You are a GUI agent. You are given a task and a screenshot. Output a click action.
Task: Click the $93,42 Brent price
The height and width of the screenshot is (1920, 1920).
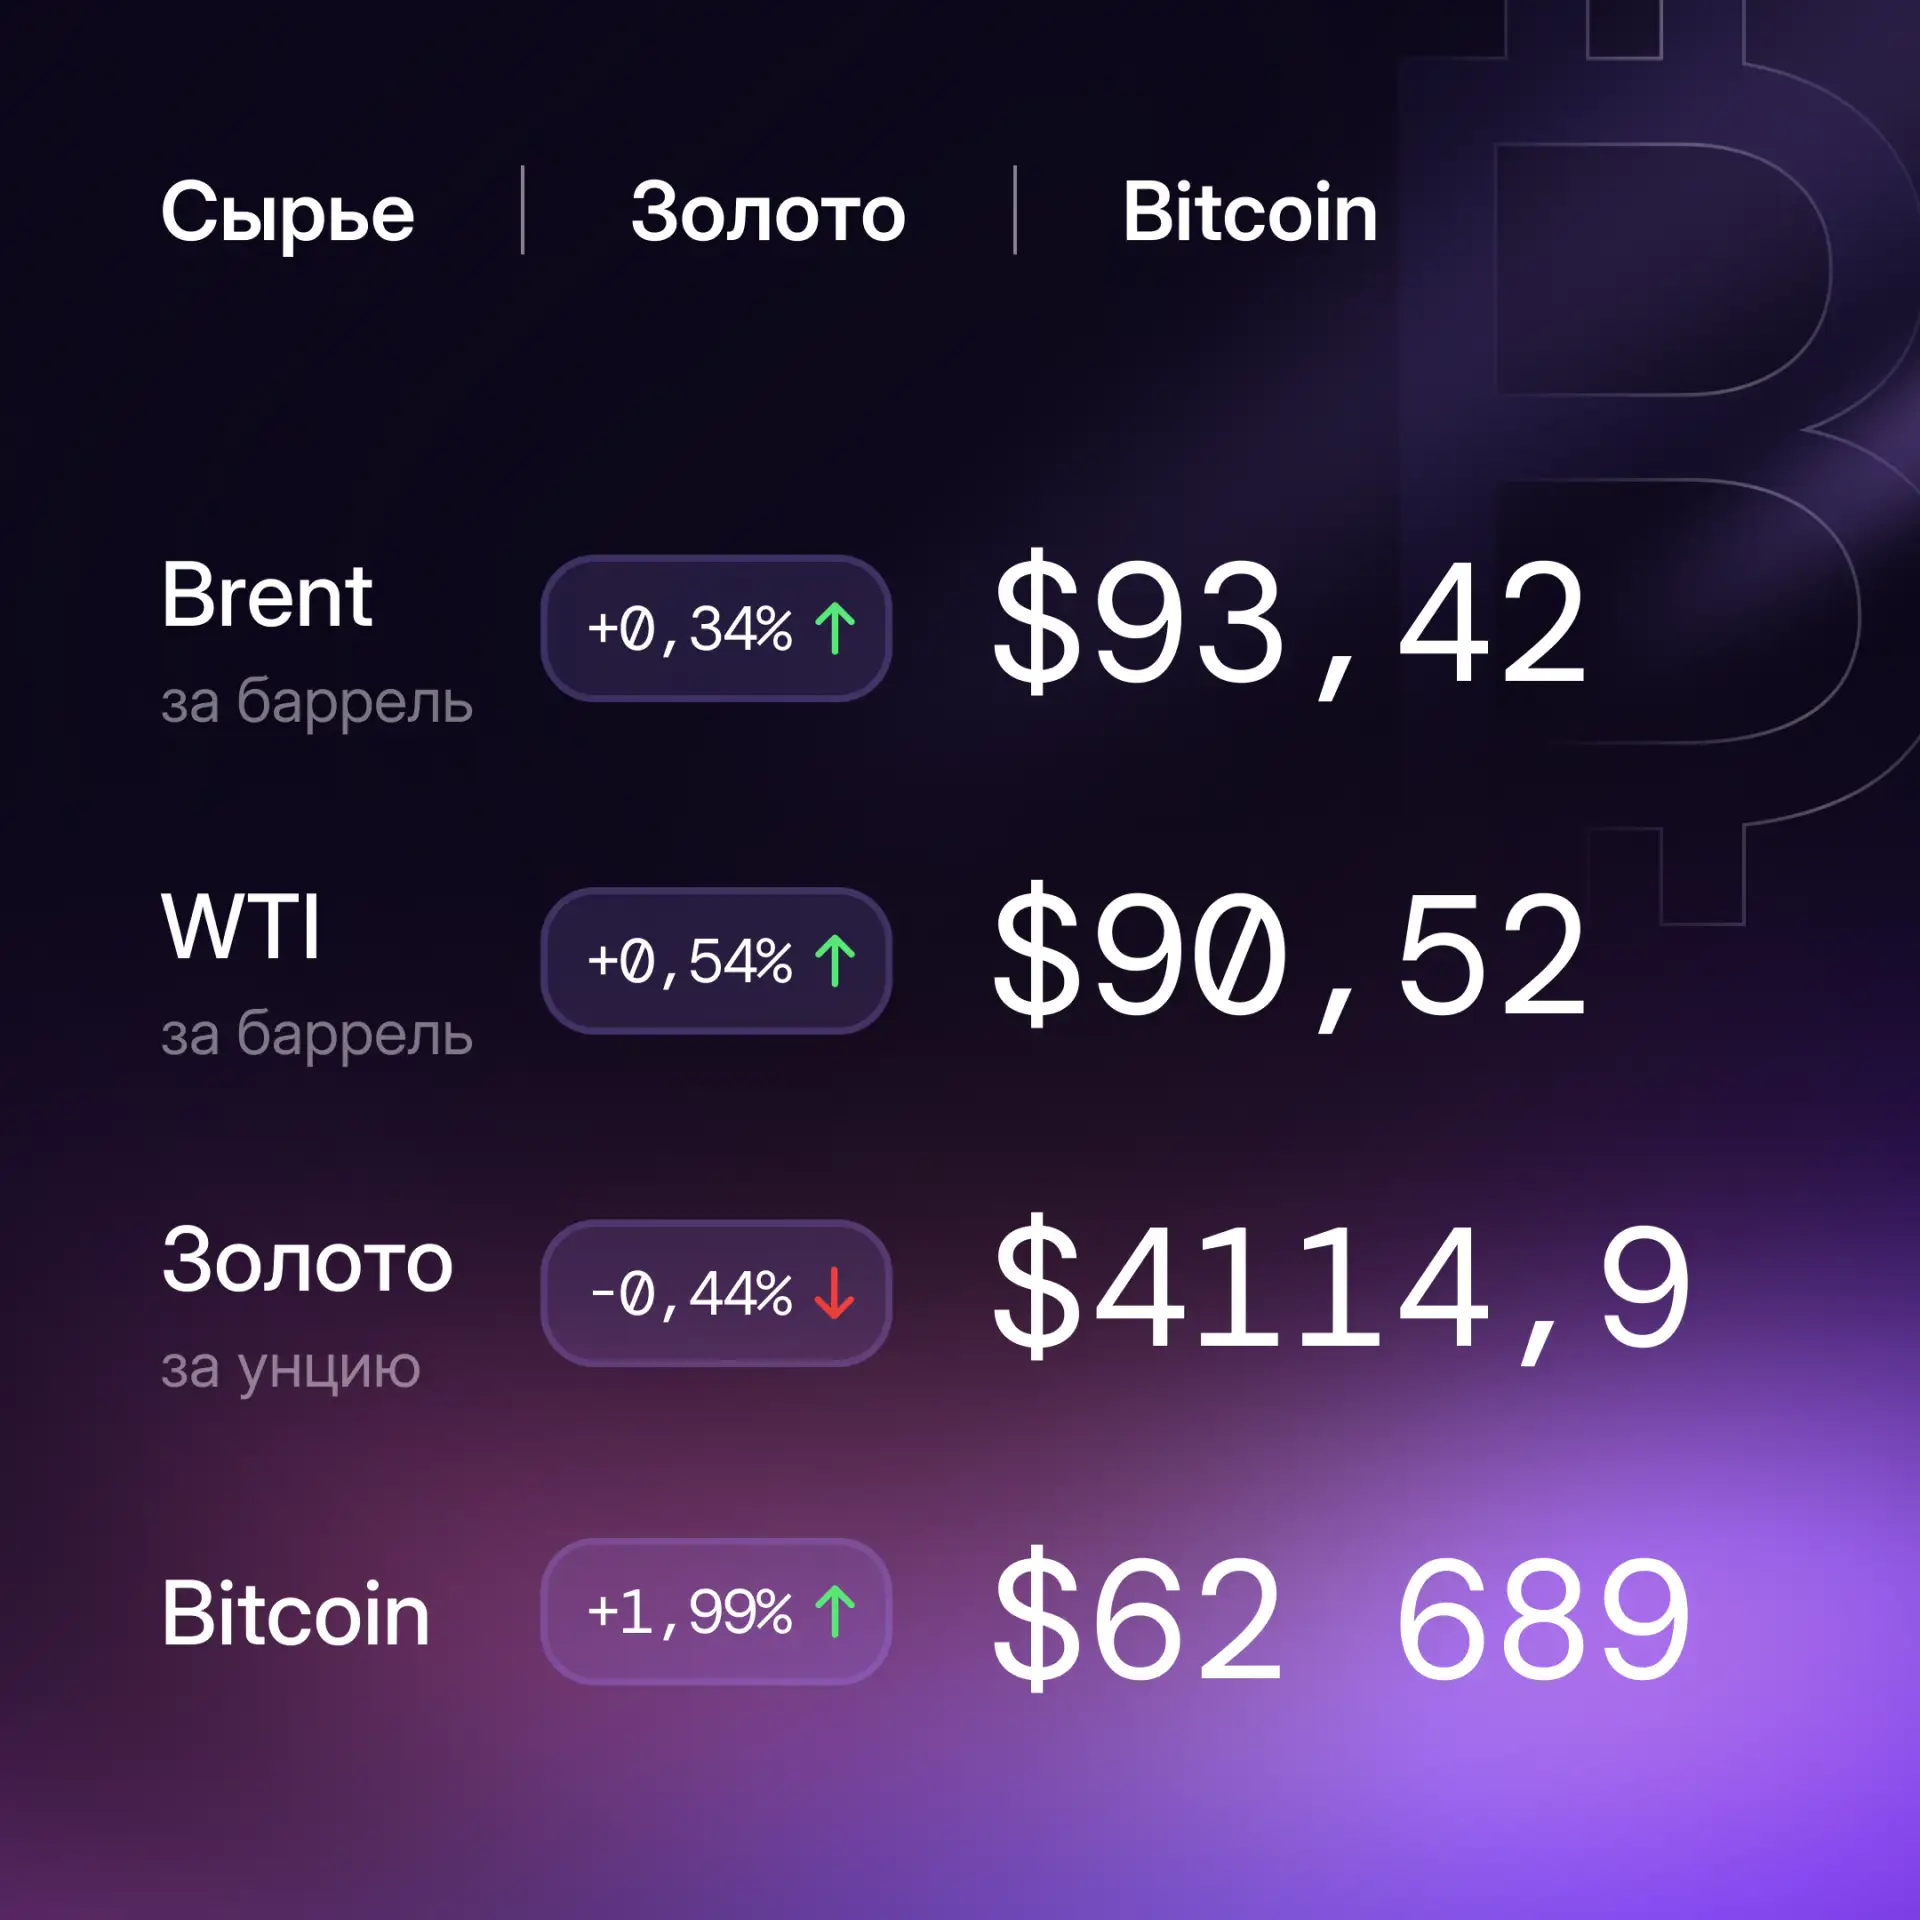tap(1290, 624)
